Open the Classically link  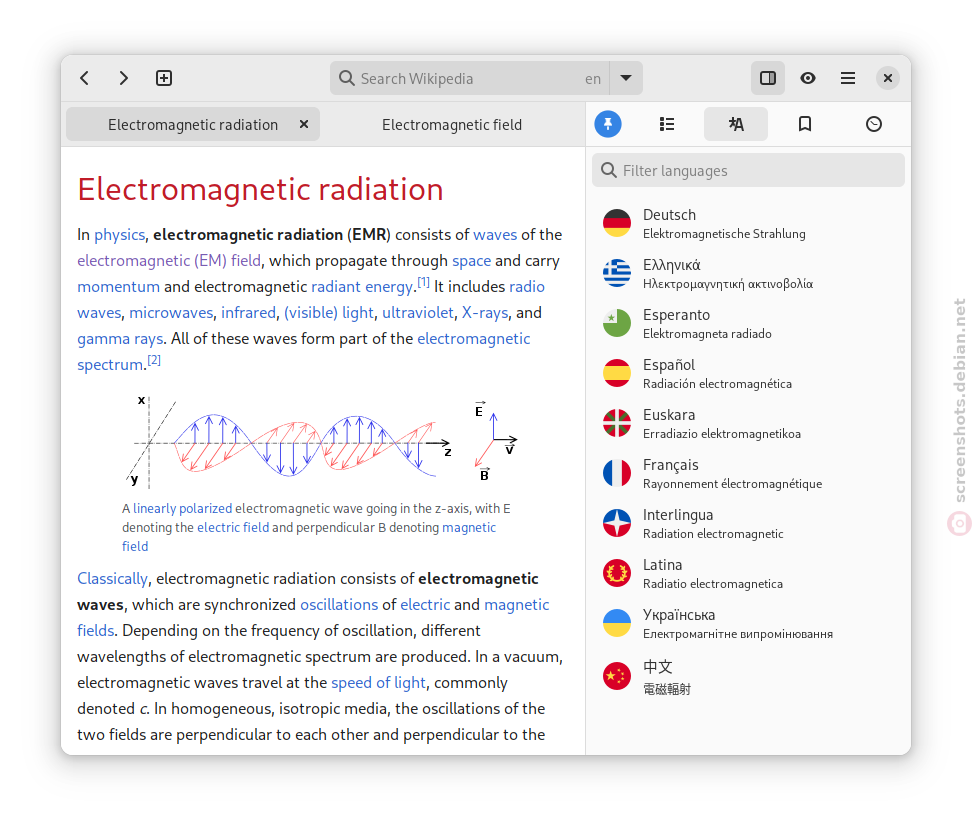point(112,579)
